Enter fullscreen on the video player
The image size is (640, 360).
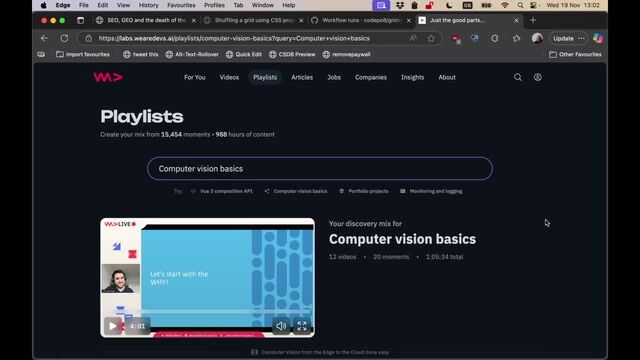pyautogui.click(x=302, y=326)
